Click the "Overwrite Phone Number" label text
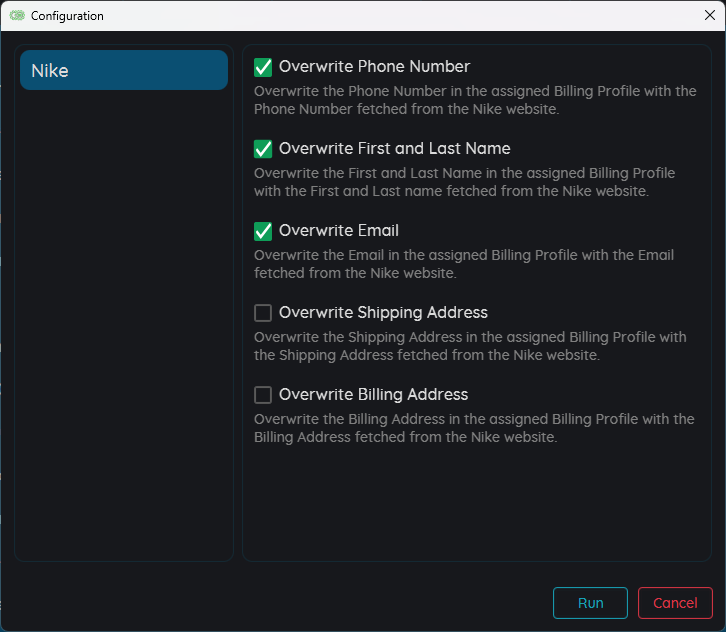This screenshot has height=632, width=726. (374, 67)
